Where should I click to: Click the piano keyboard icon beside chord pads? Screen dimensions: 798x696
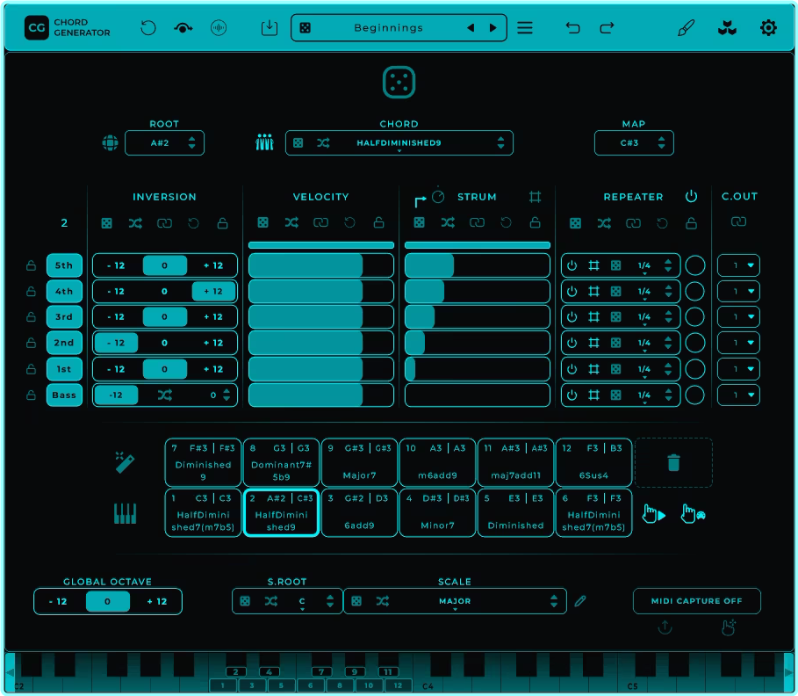tap(125, 514)
